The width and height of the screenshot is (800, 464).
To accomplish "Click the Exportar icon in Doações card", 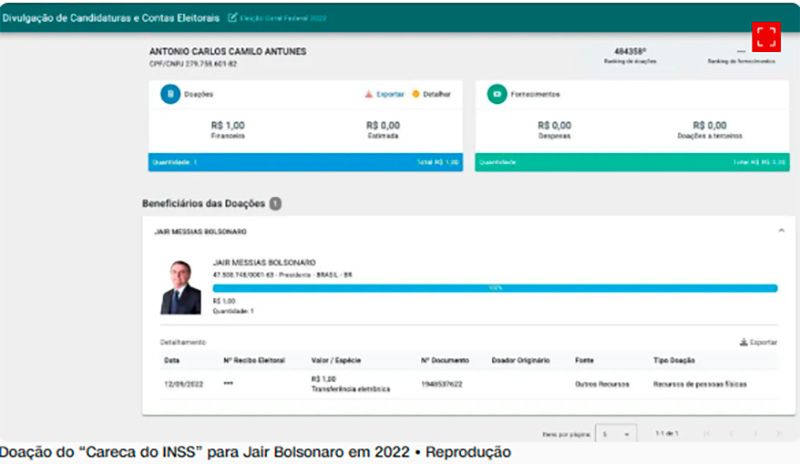I will pyautogui.click(x=369, y=94).
